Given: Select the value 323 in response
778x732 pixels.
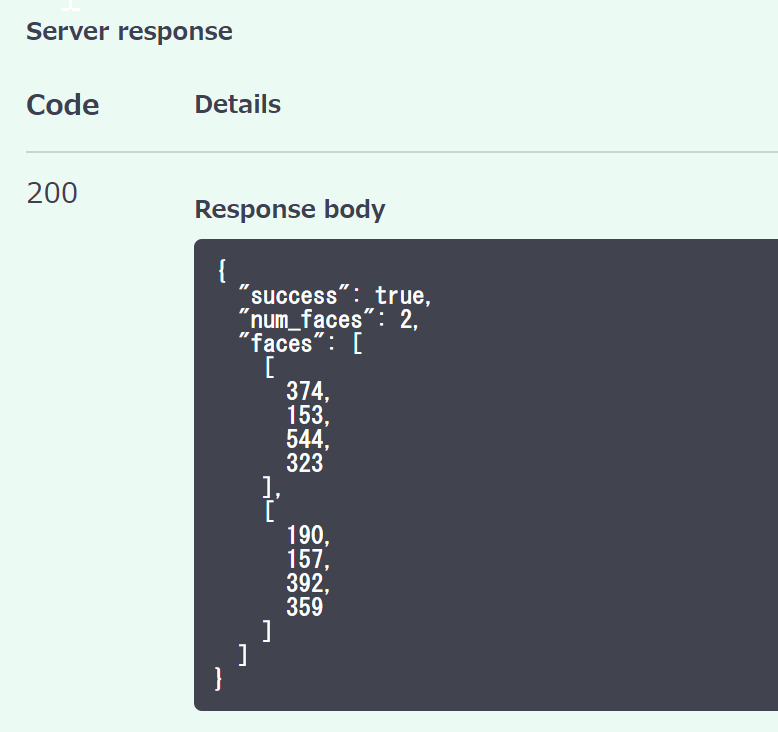Looking at the screenshot, I should [305, 463].
